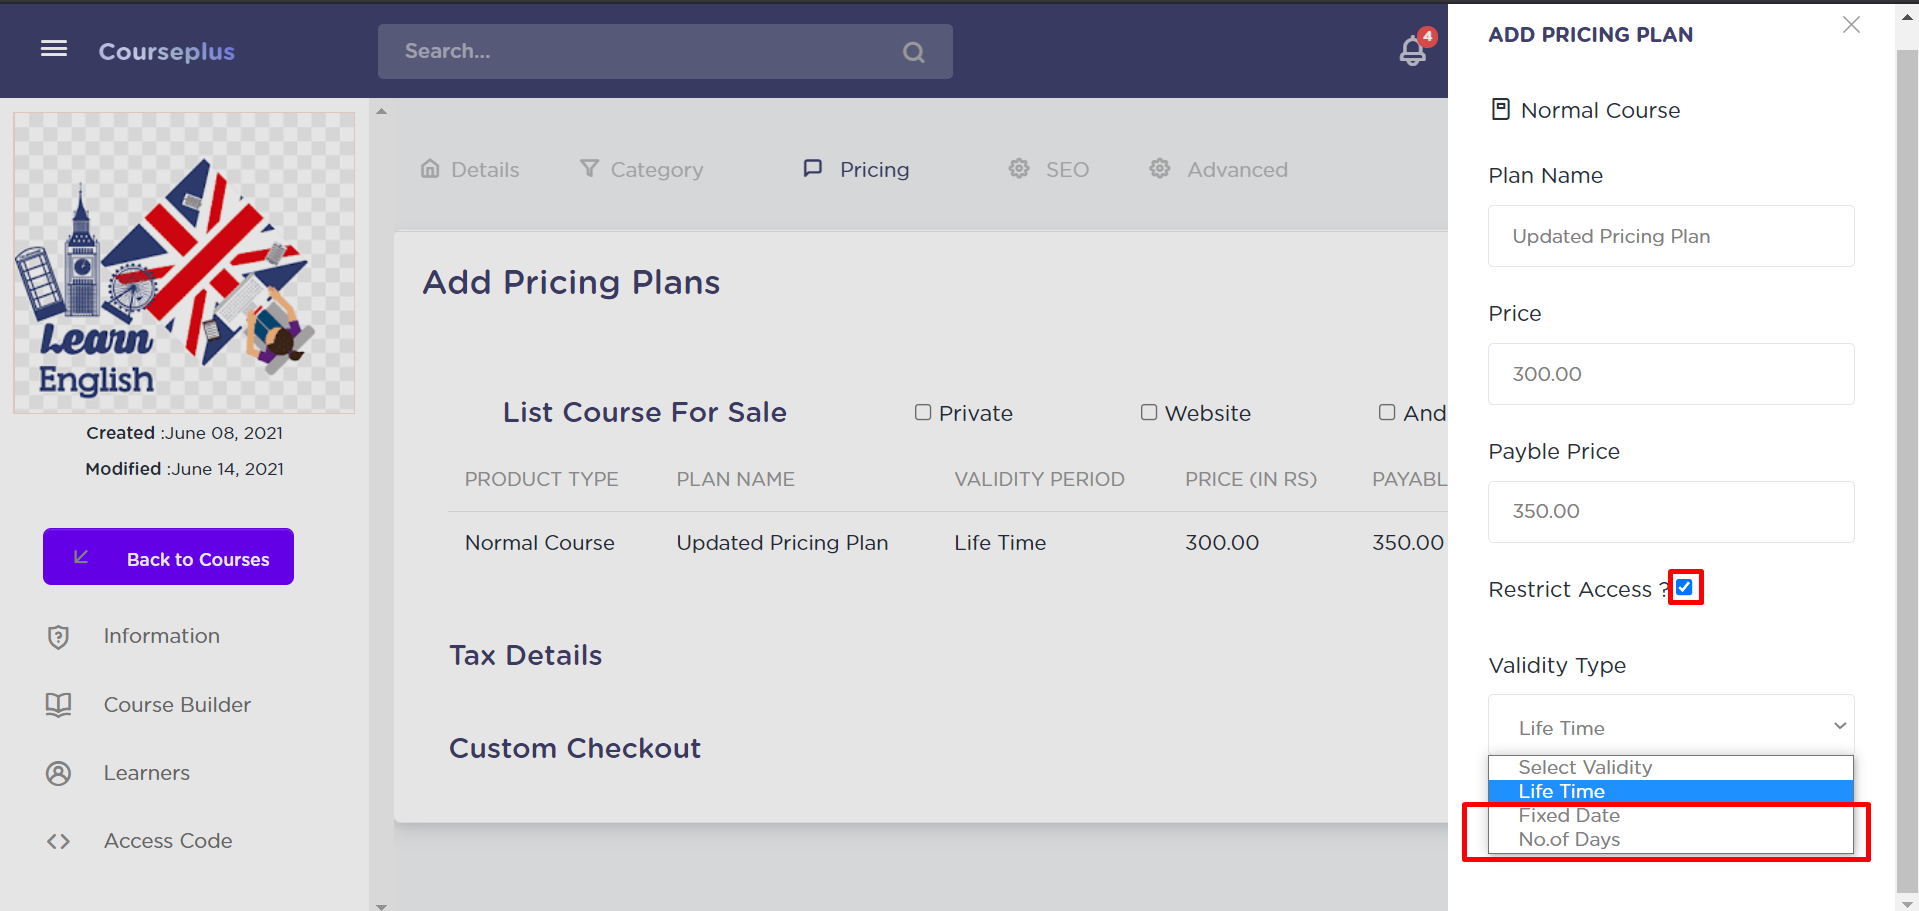
Task: Tick the Website checkbox
Action: point(1149,413)
